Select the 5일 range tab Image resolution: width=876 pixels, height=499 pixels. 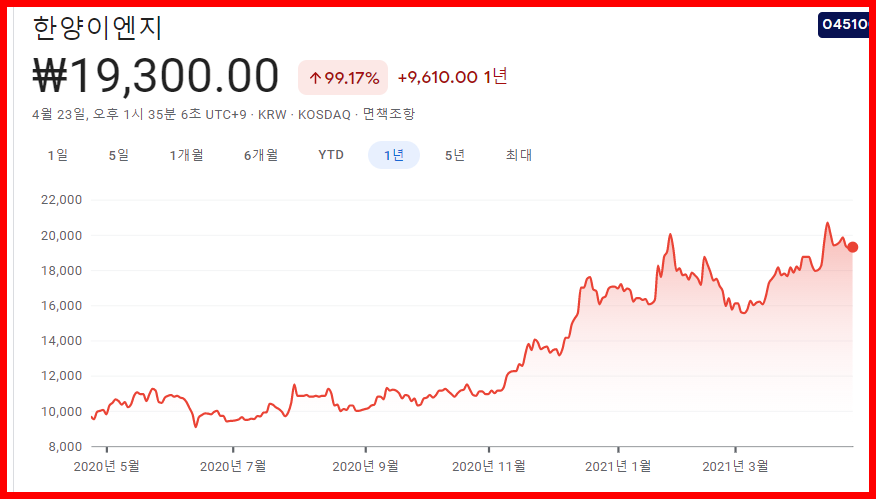coord(118,155)
